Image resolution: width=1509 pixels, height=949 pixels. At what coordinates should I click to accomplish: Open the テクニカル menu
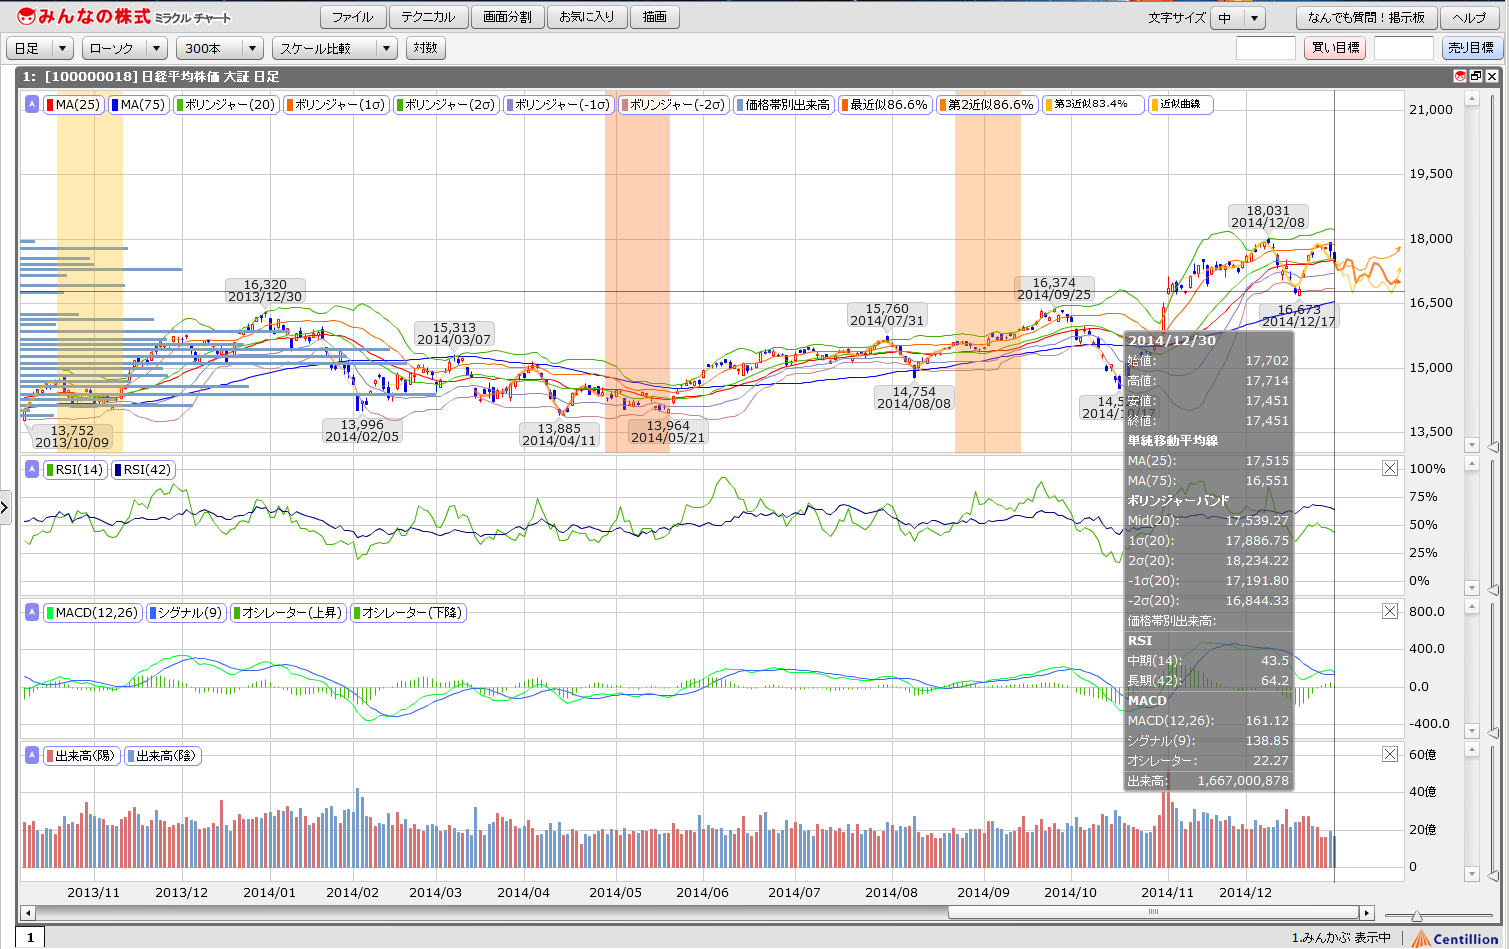click(428, 17)
